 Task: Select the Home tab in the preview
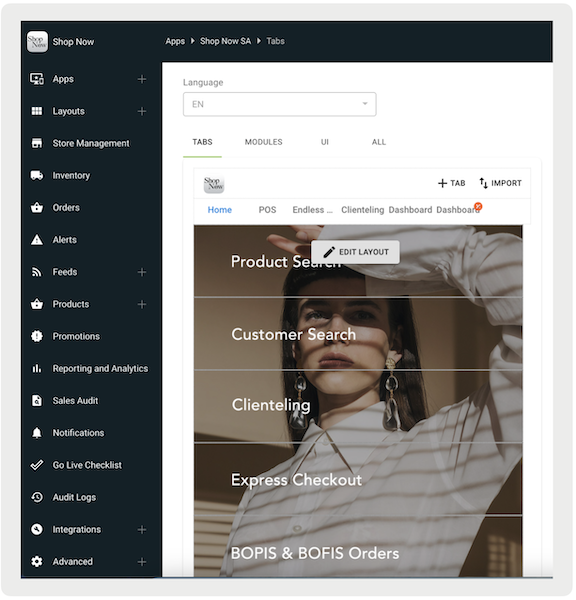[220, 210]
